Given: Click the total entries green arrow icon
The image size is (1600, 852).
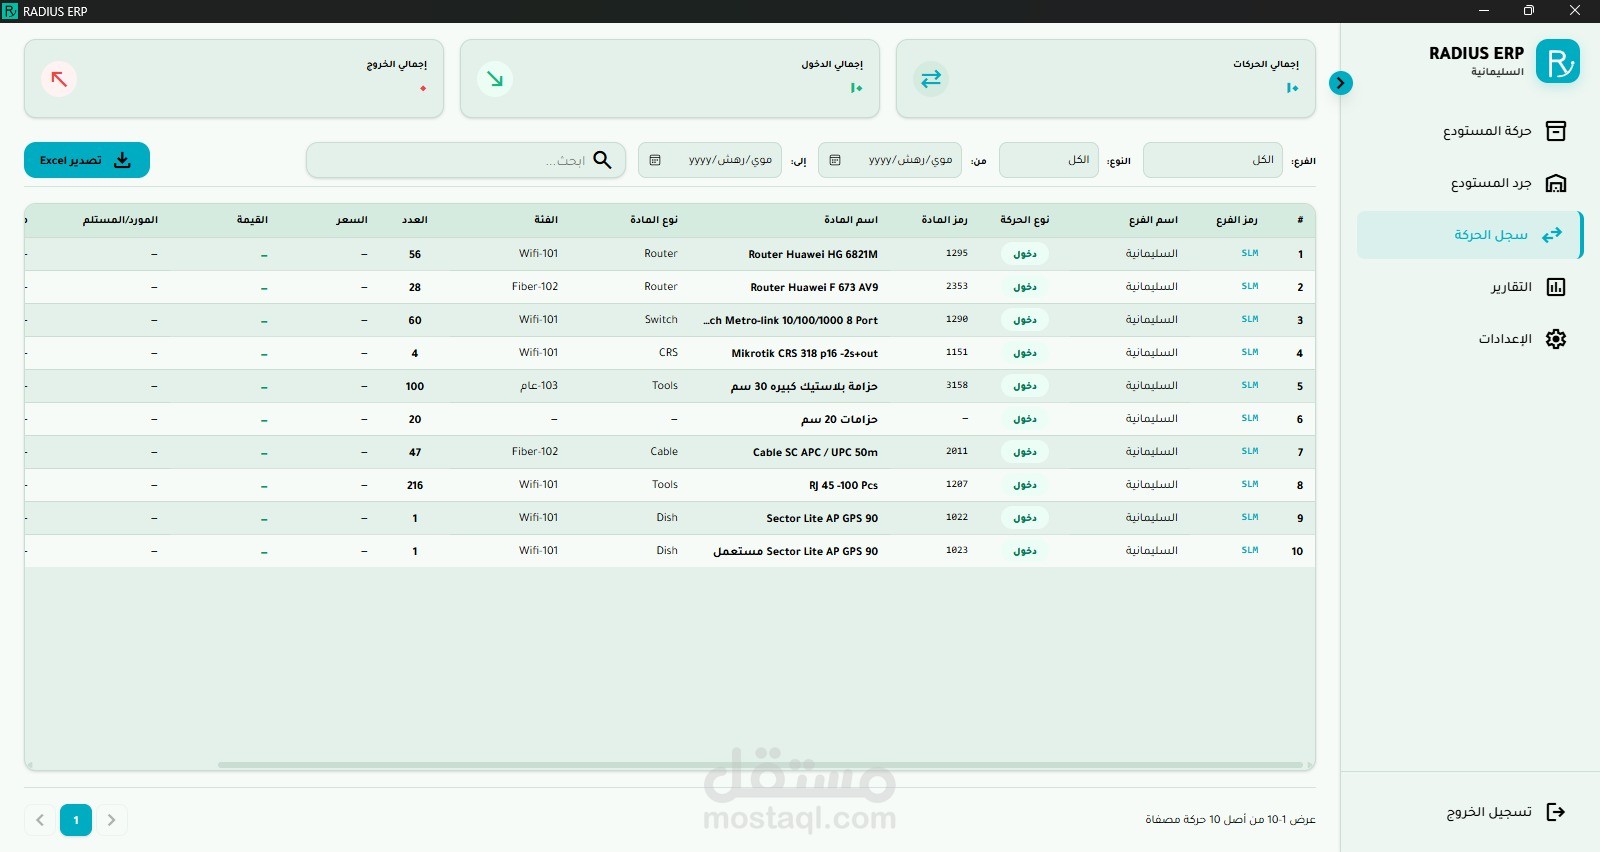Looking at the screenshot, I should [495, 79].
